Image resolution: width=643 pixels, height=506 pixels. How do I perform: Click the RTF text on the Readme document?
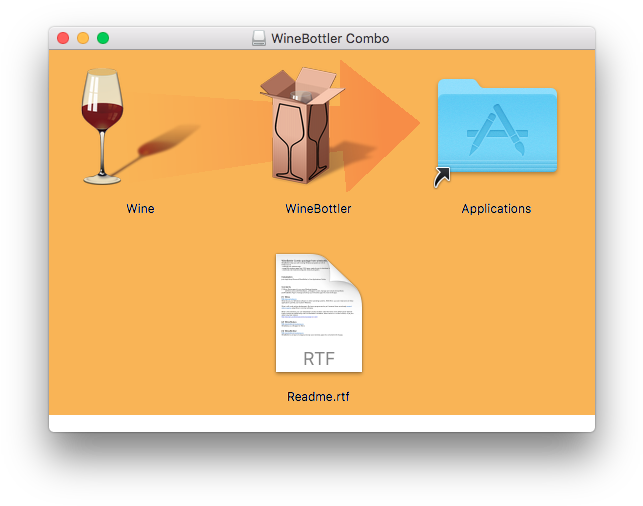[318, 358]
